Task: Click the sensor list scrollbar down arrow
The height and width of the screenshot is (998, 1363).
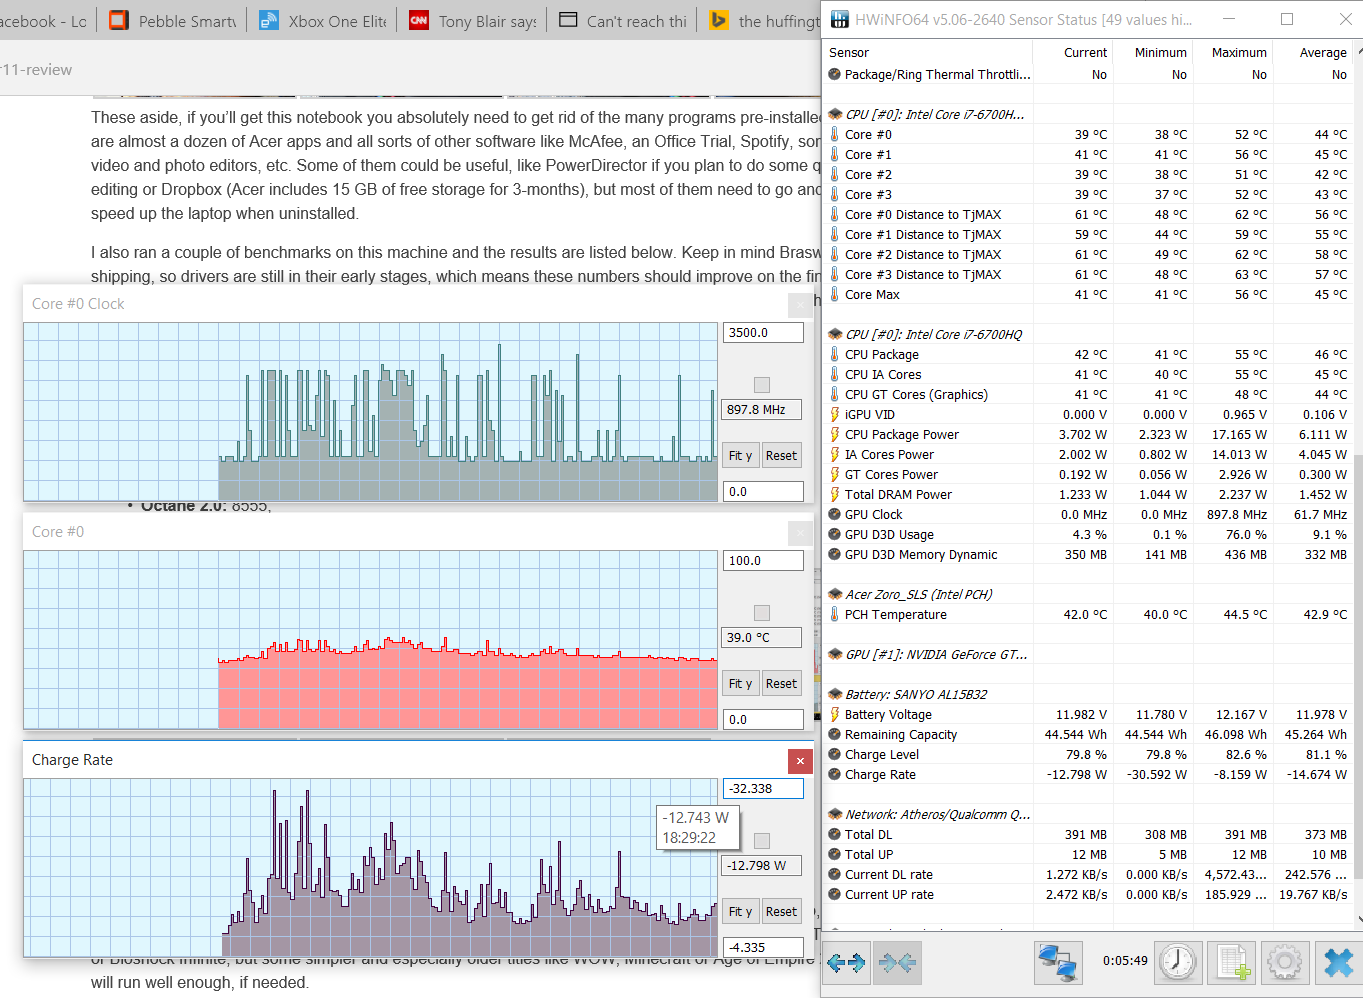Action: coord(1357,919)
